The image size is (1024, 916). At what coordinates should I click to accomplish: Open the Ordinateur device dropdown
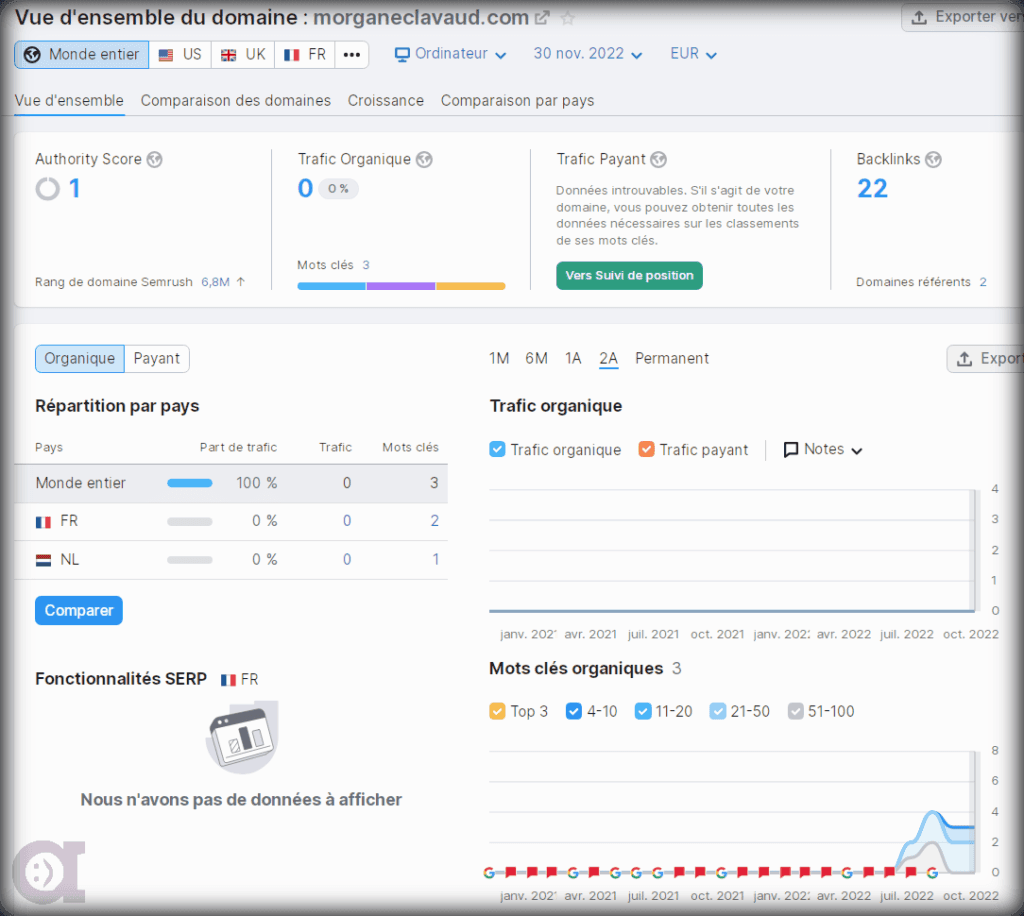coord(451,54)
